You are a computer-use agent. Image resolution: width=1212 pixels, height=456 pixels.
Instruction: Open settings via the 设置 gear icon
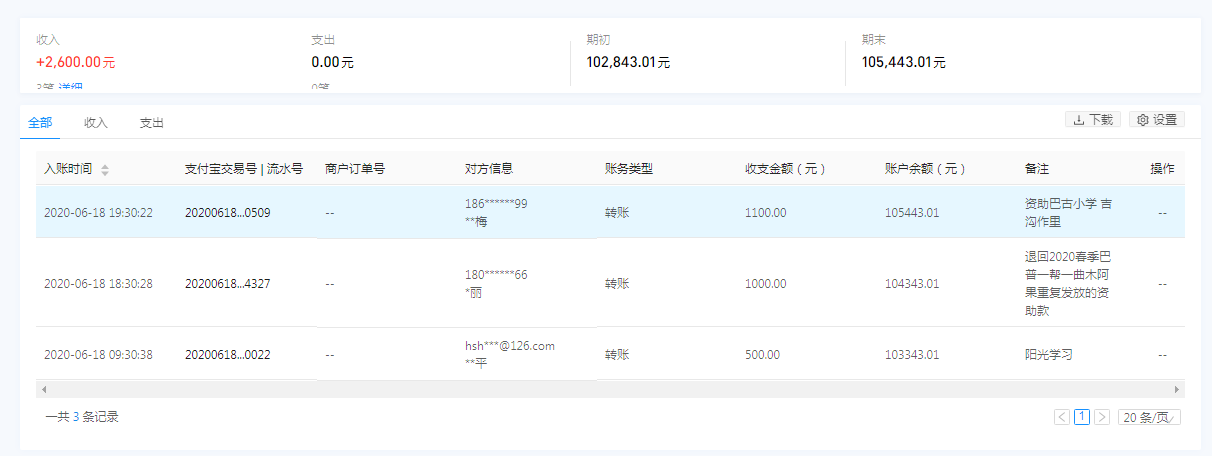coord(1143,120)
